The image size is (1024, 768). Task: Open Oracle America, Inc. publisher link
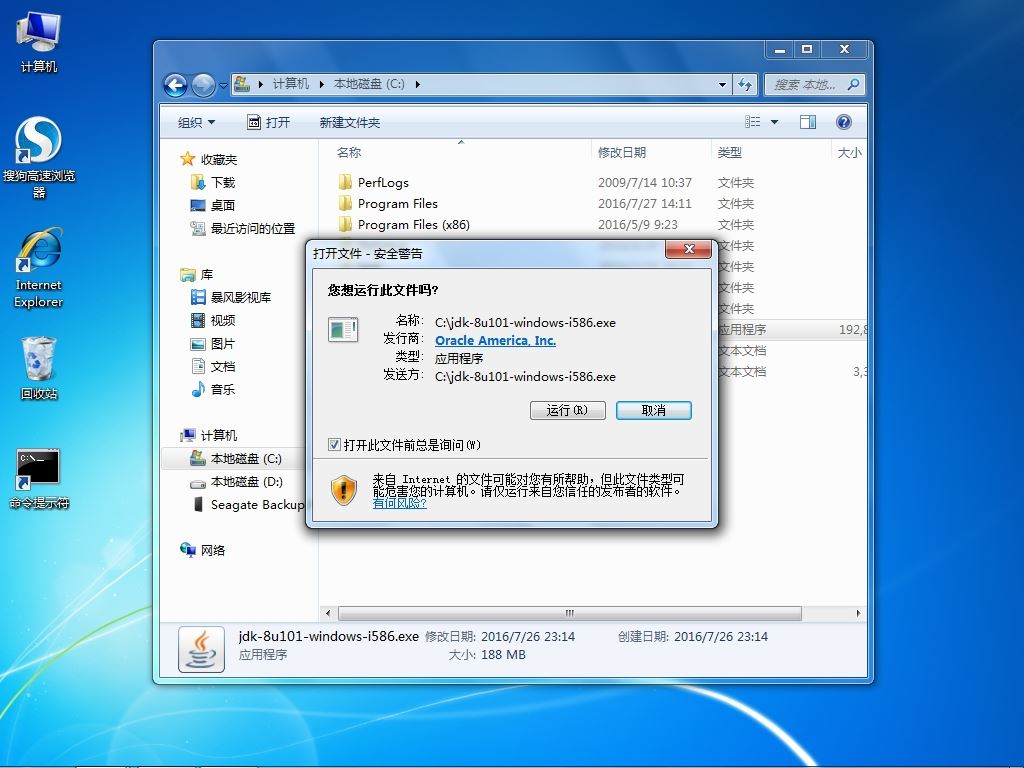(496, 340)
